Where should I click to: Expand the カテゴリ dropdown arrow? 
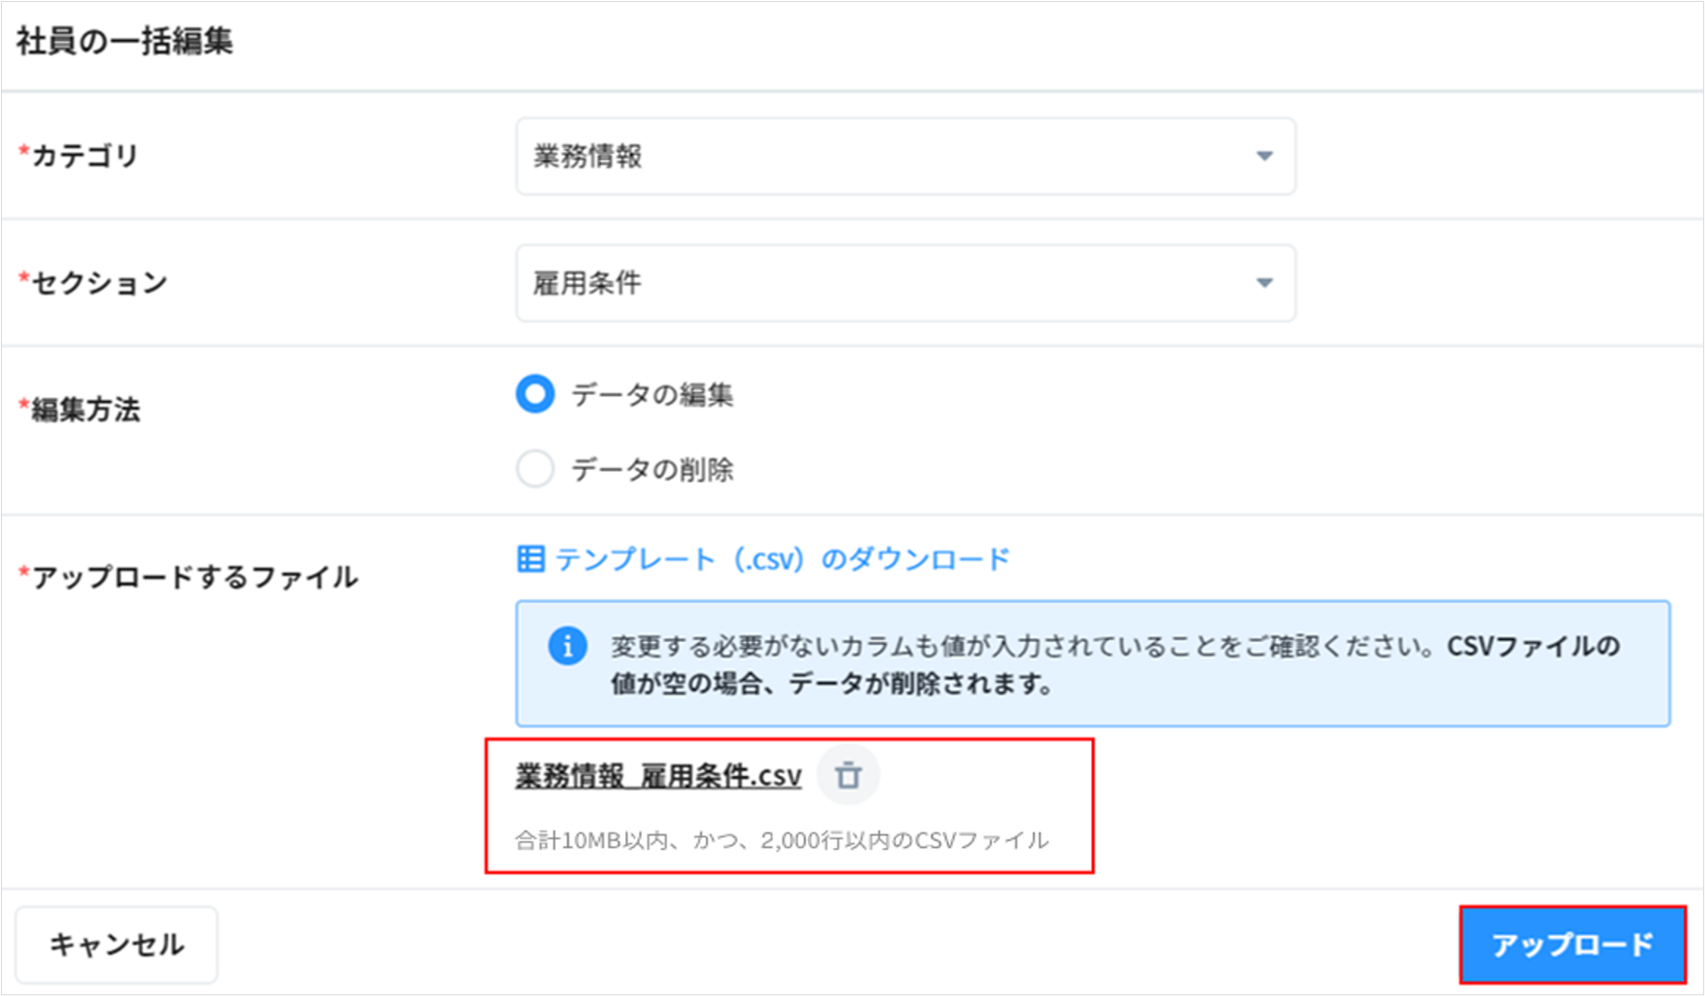click(x=1264, y=156)
